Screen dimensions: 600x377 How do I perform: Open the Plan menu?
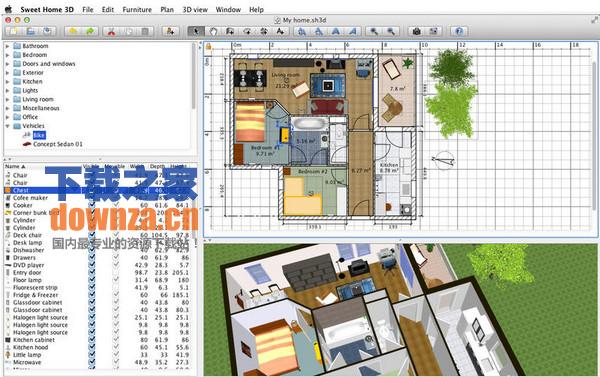[x=167, y=10]
